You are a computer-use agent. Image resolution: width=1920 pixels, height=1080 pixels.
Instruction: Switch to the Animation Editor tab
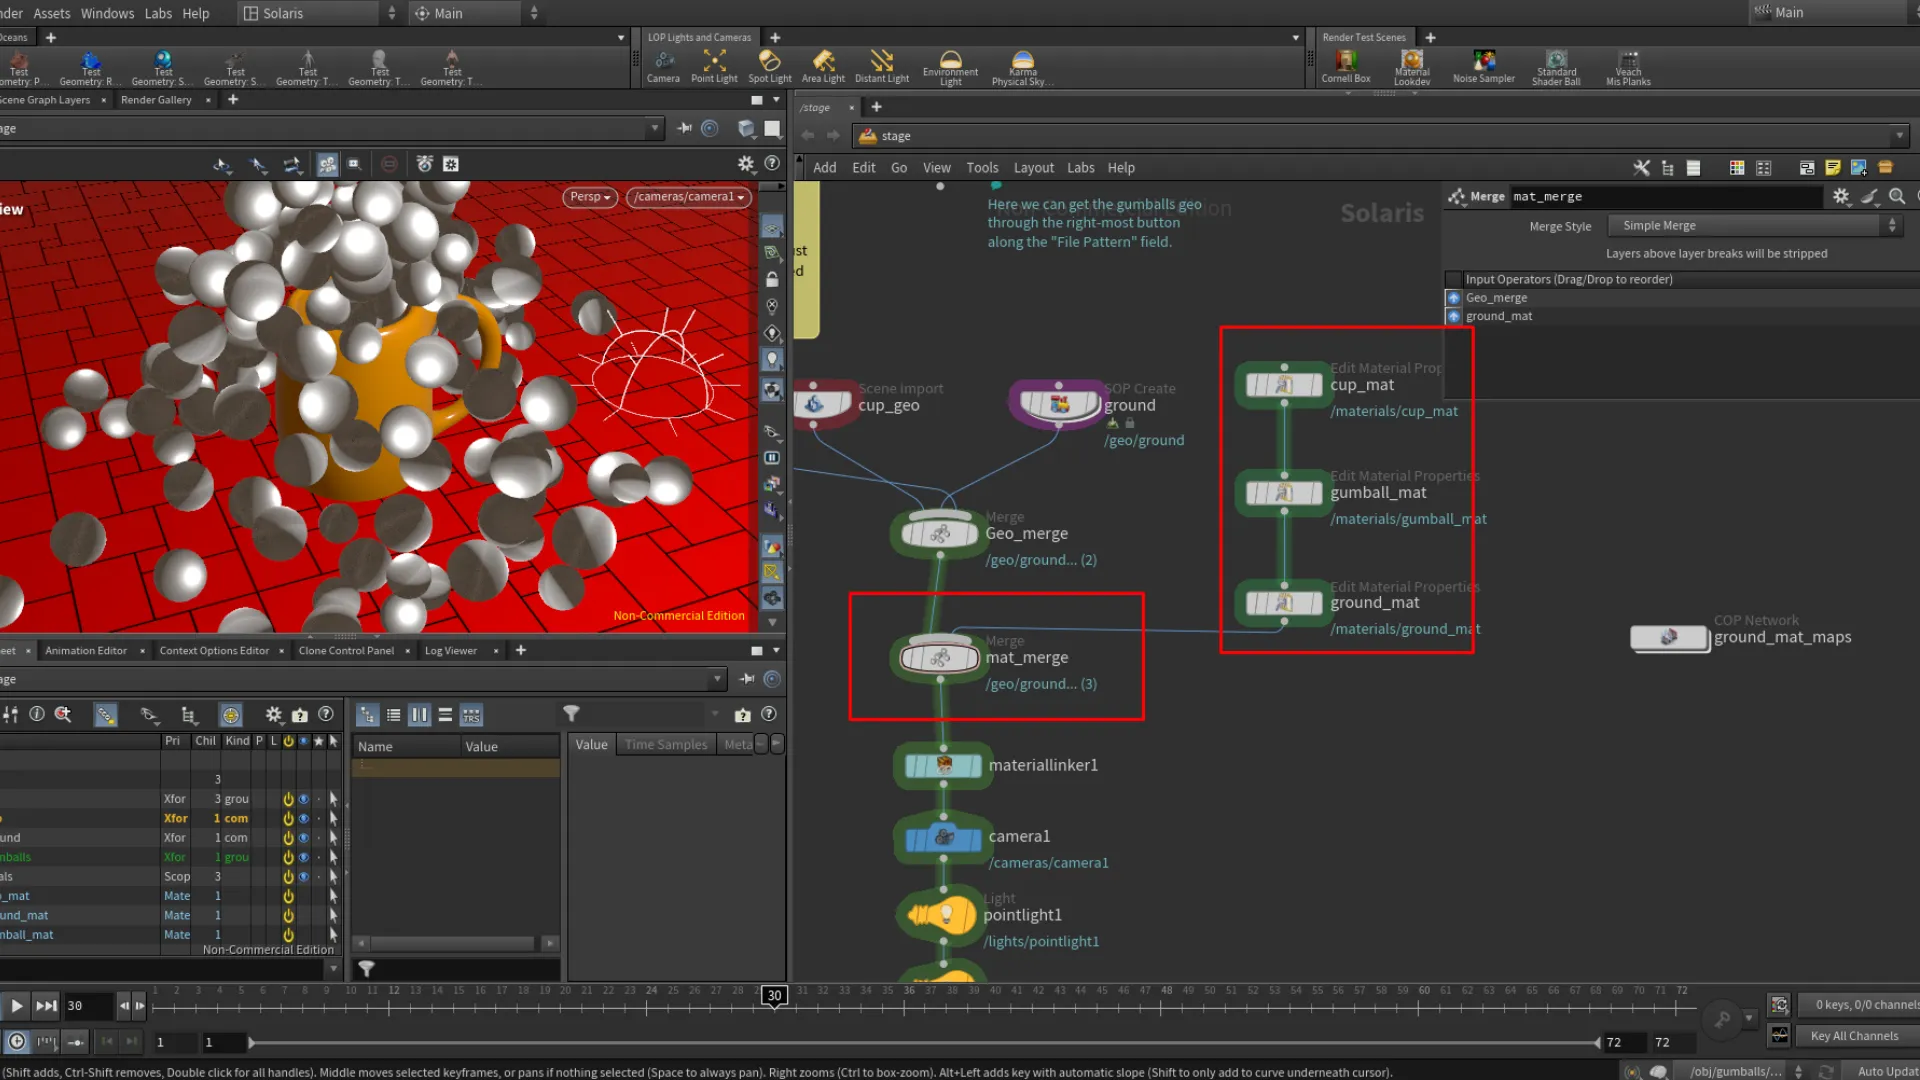86,651
